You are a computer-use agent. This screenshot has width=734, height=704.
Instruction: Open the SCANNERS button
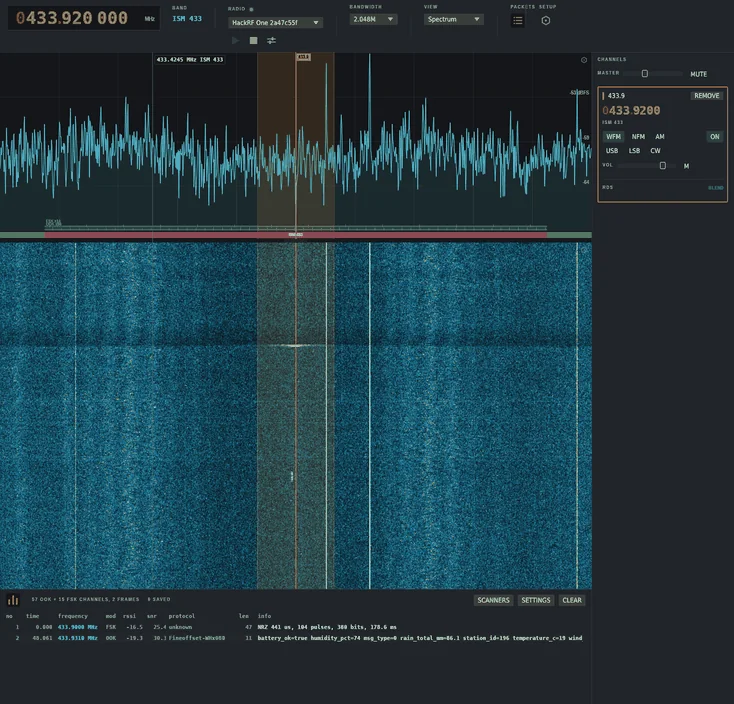pos(493,600)
